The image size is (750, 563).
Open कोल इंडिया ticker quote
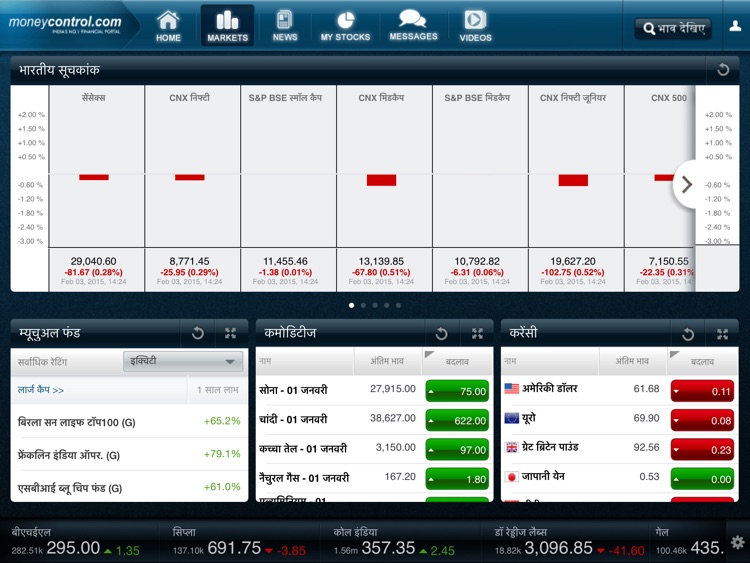394,542
